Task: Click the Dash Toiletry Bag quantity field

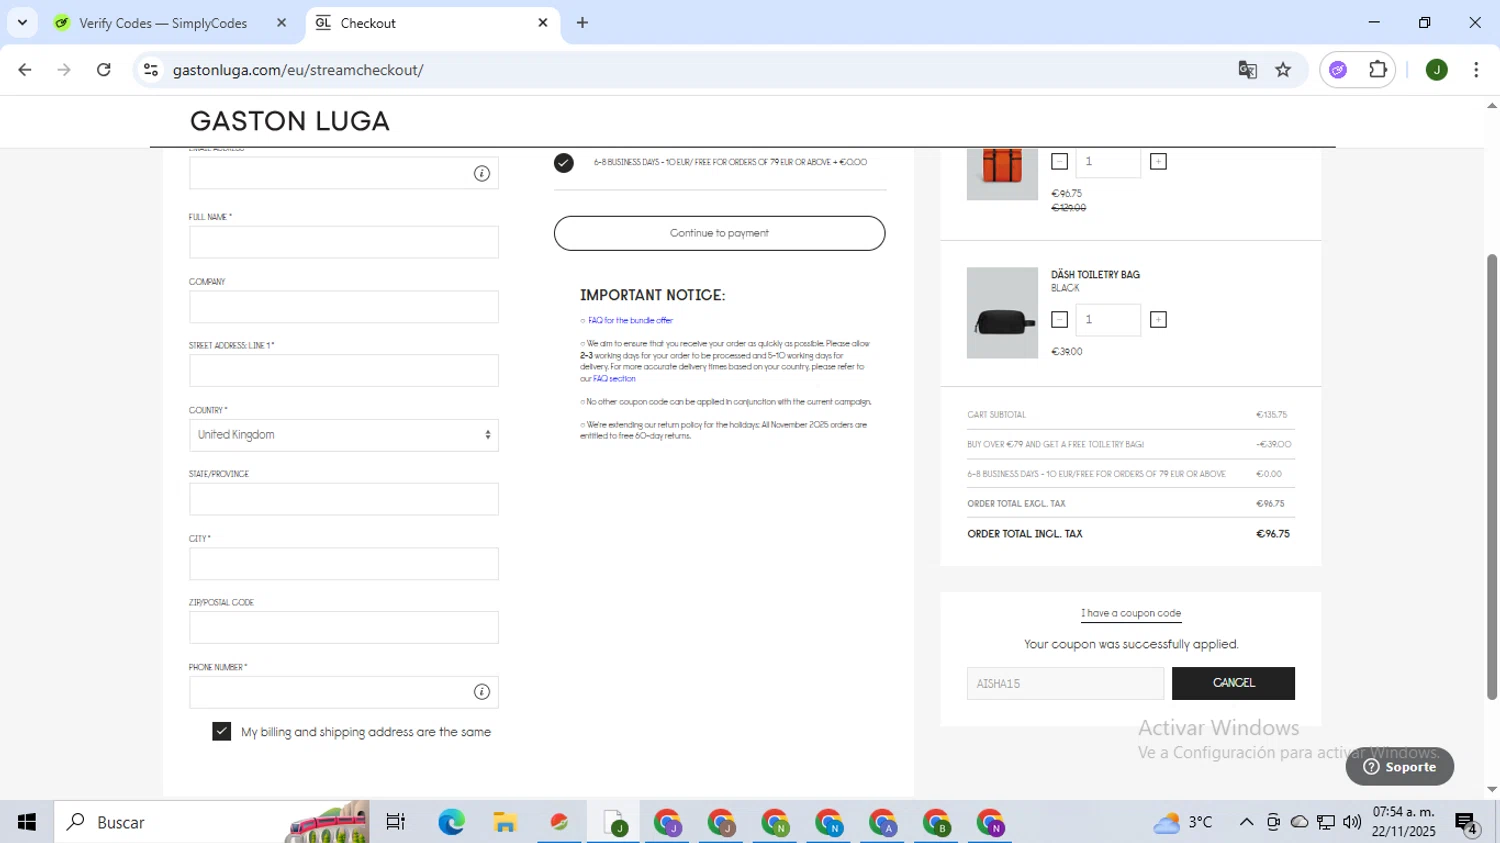Action: pos(1108,320)
